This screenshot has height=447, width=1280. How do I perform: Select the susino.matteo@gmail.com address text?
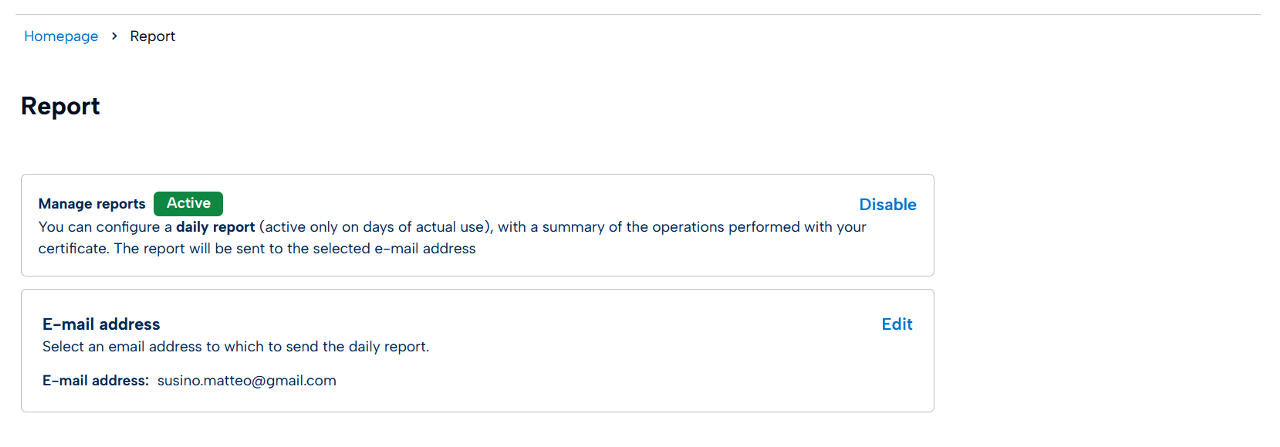coord(246,380)
